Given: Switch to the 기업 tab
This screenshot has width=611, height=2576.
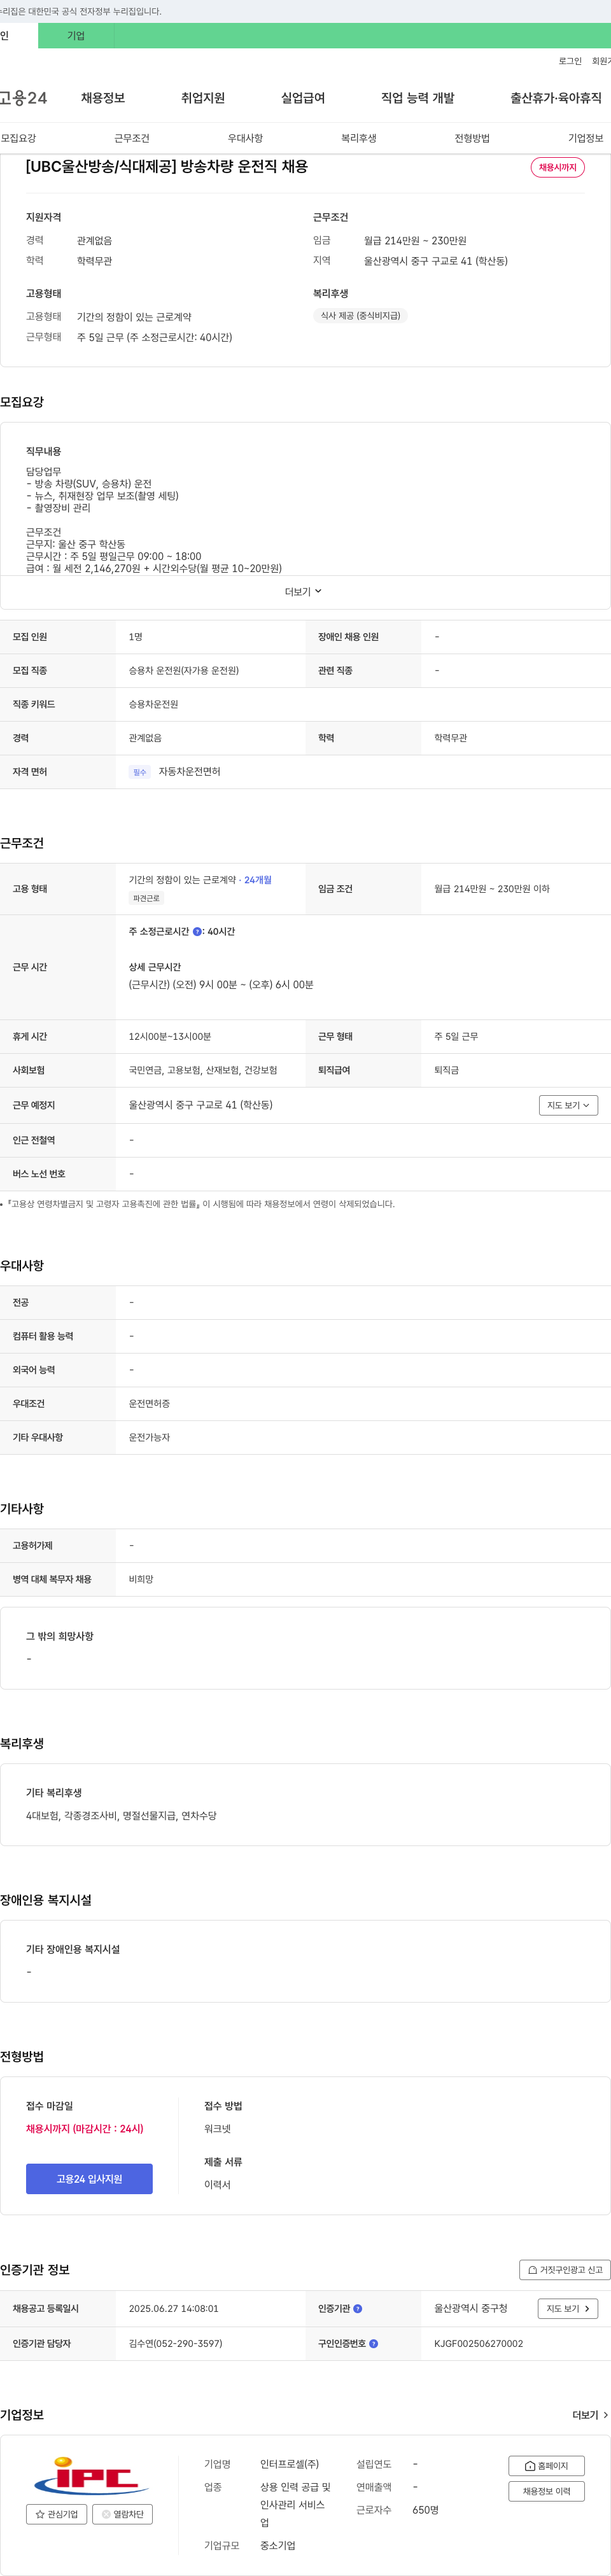Looking at the screenshot, I should pyautogui.click(x=76, y=36).
